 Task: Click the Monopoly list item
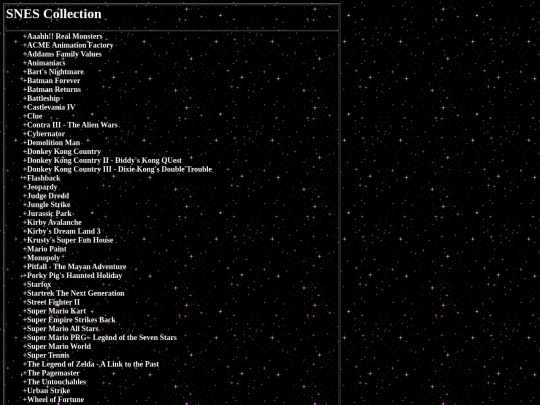[x=43, y=258]
